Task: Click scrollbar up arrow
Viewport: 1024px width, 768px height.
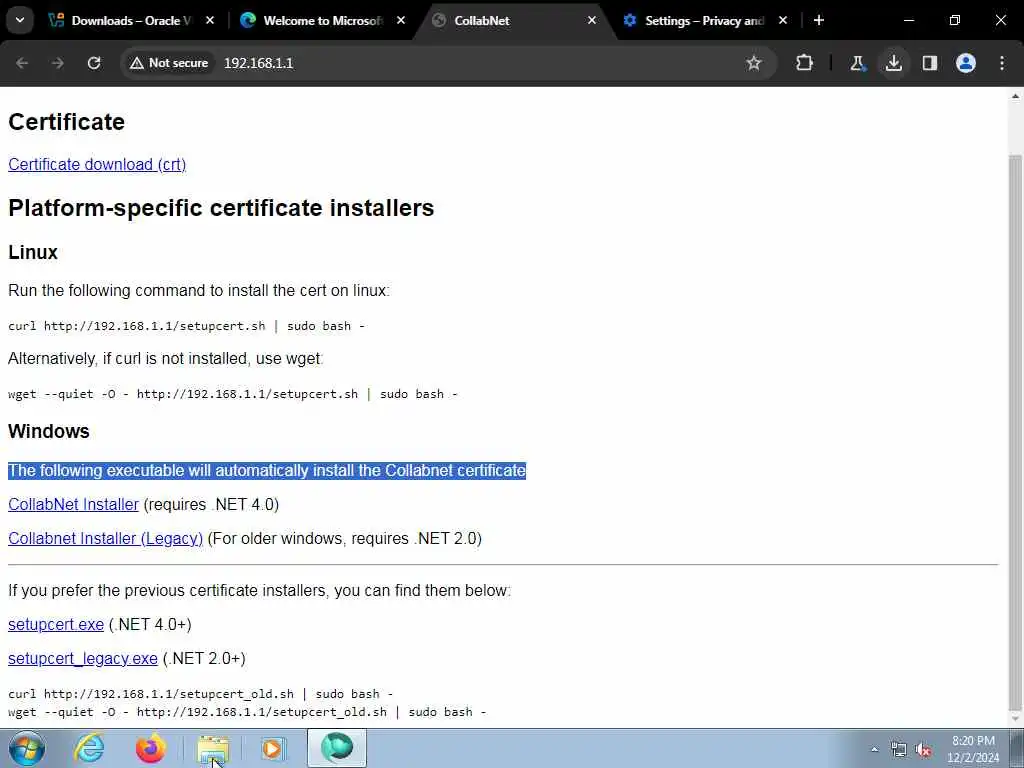Action: tap(1016, 96)
